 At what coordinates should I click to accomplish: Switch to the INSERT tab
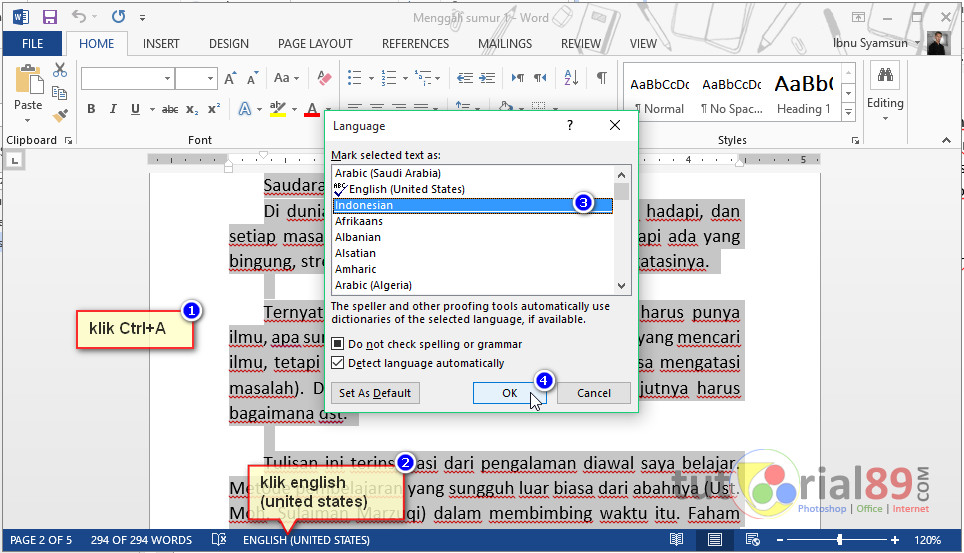tap(161, 44)
